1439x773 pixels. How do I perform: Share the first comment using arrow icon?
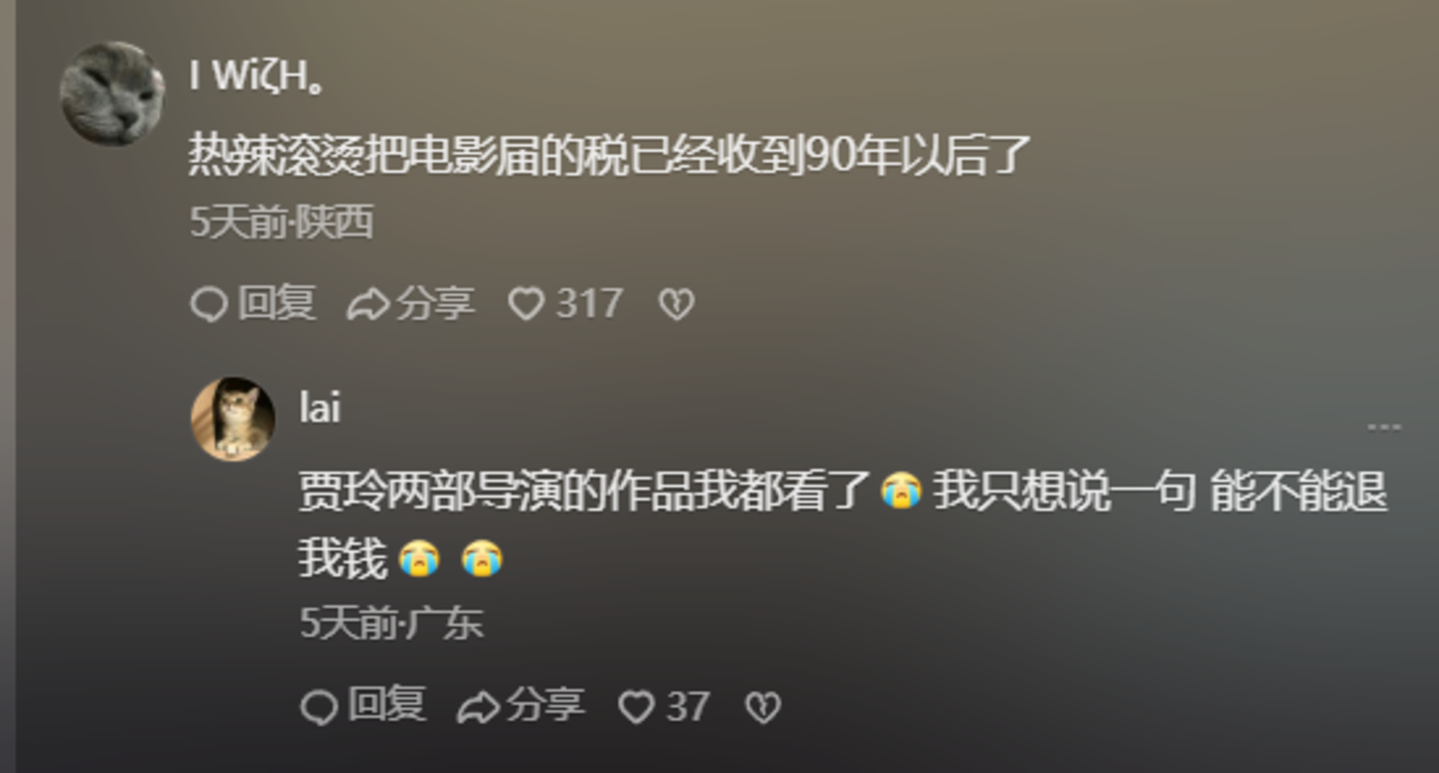367,304
